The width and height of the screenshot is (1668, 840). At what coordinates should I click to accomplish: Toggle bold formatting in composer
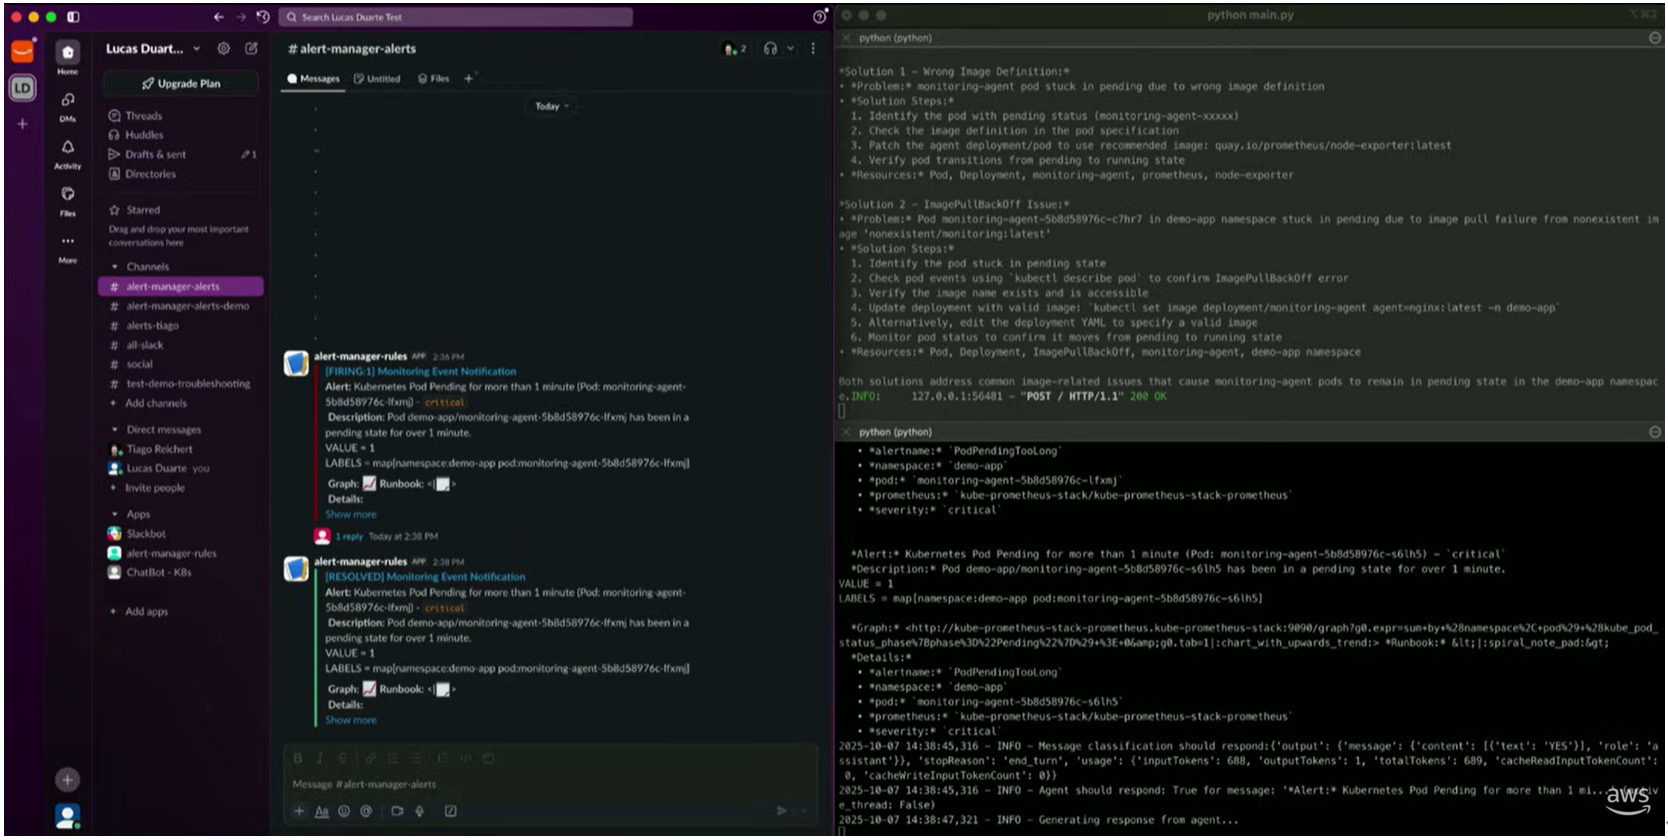tap(298, 758)
